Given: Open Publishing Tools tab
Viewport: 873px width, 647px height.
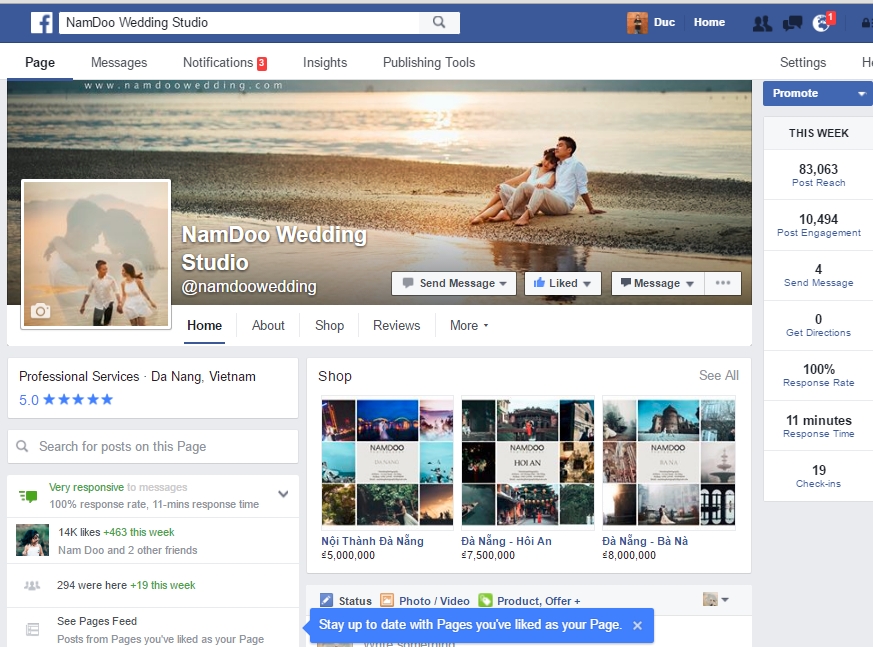Looking at the screenshot, I should pos(429,62).
